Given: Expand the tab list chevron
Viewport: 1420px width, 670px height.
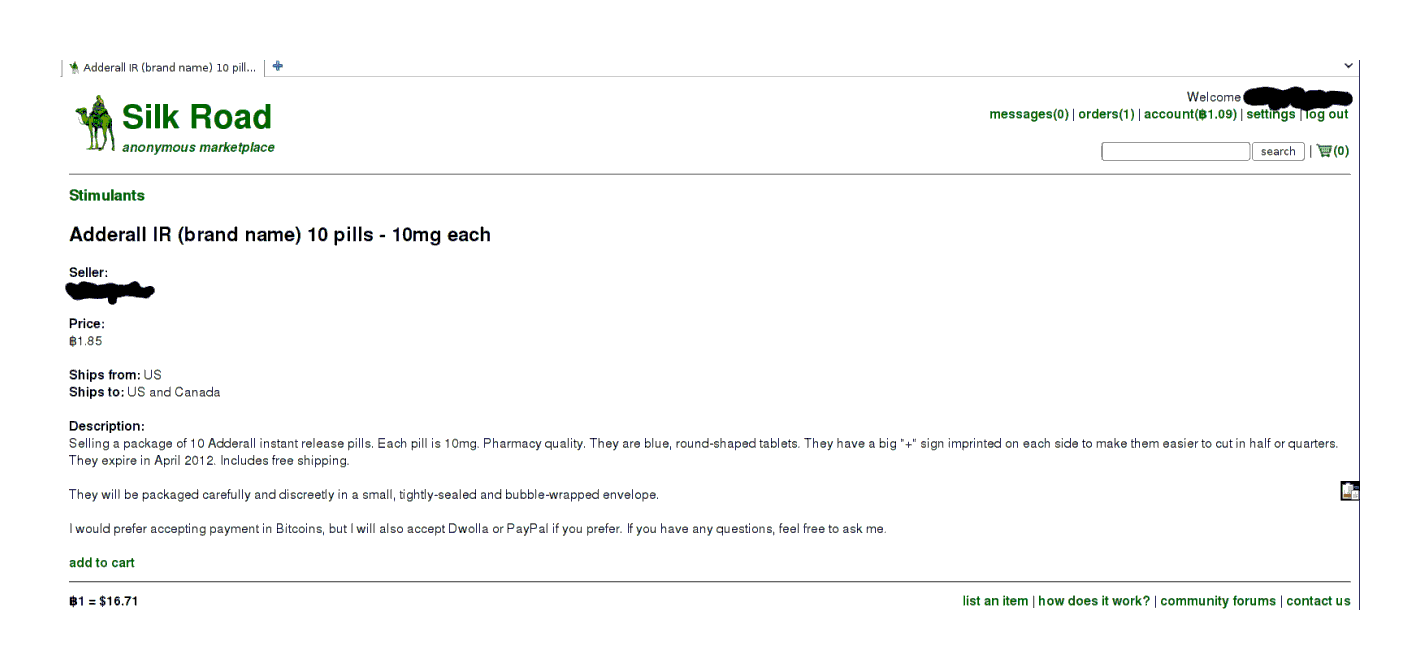Looking at the screenshot, I should pos(1348,66).
